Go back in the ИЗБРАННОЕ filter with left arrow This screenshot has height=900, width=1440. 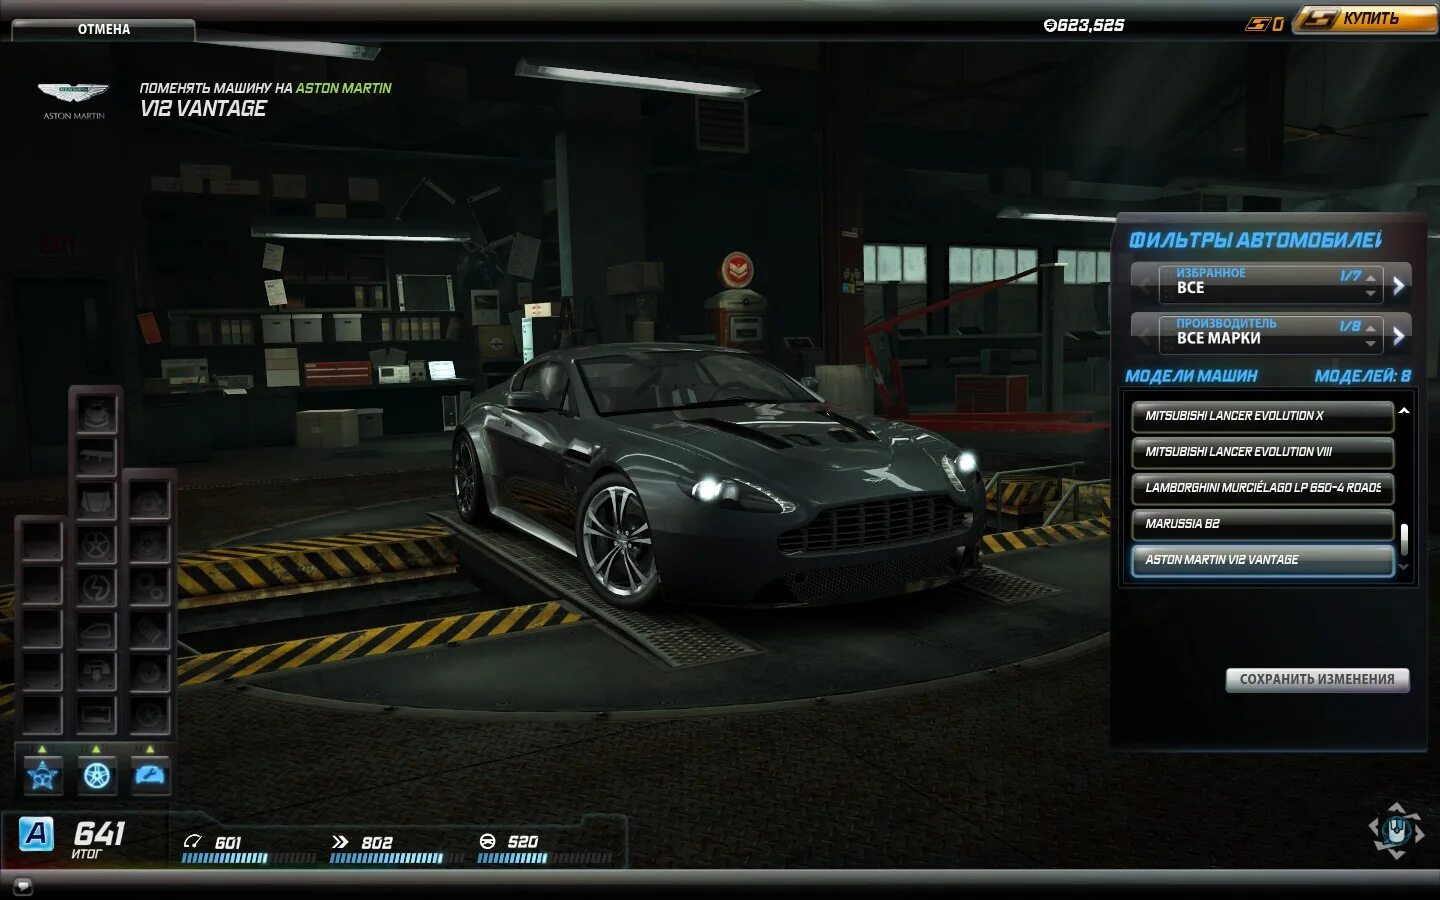[x=1145, y=285]
